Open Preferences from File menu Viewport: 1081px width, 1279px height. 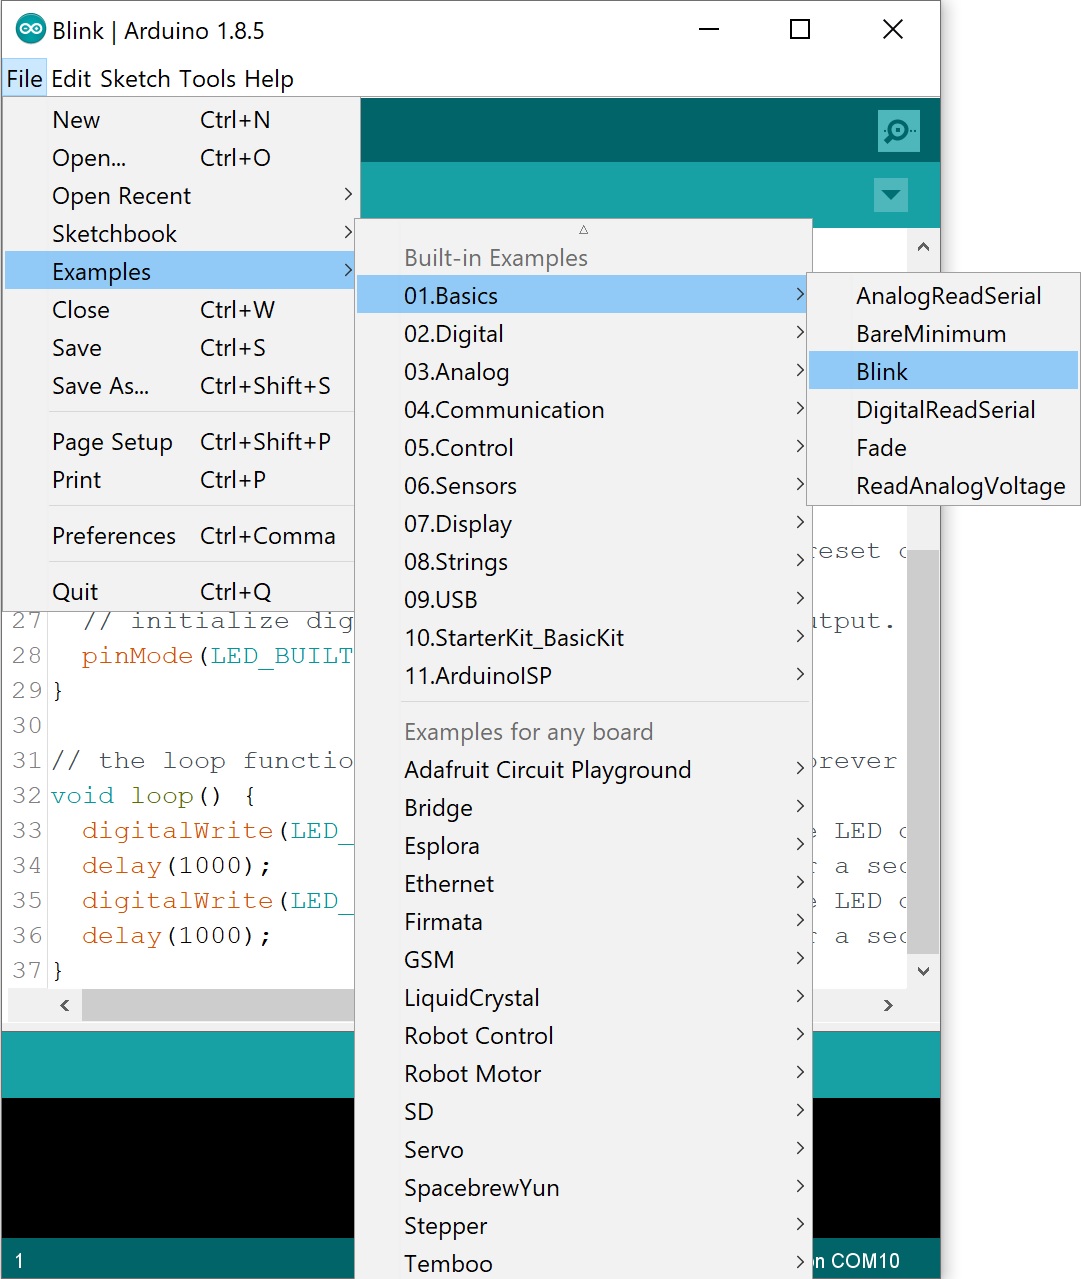pos(180,536)
